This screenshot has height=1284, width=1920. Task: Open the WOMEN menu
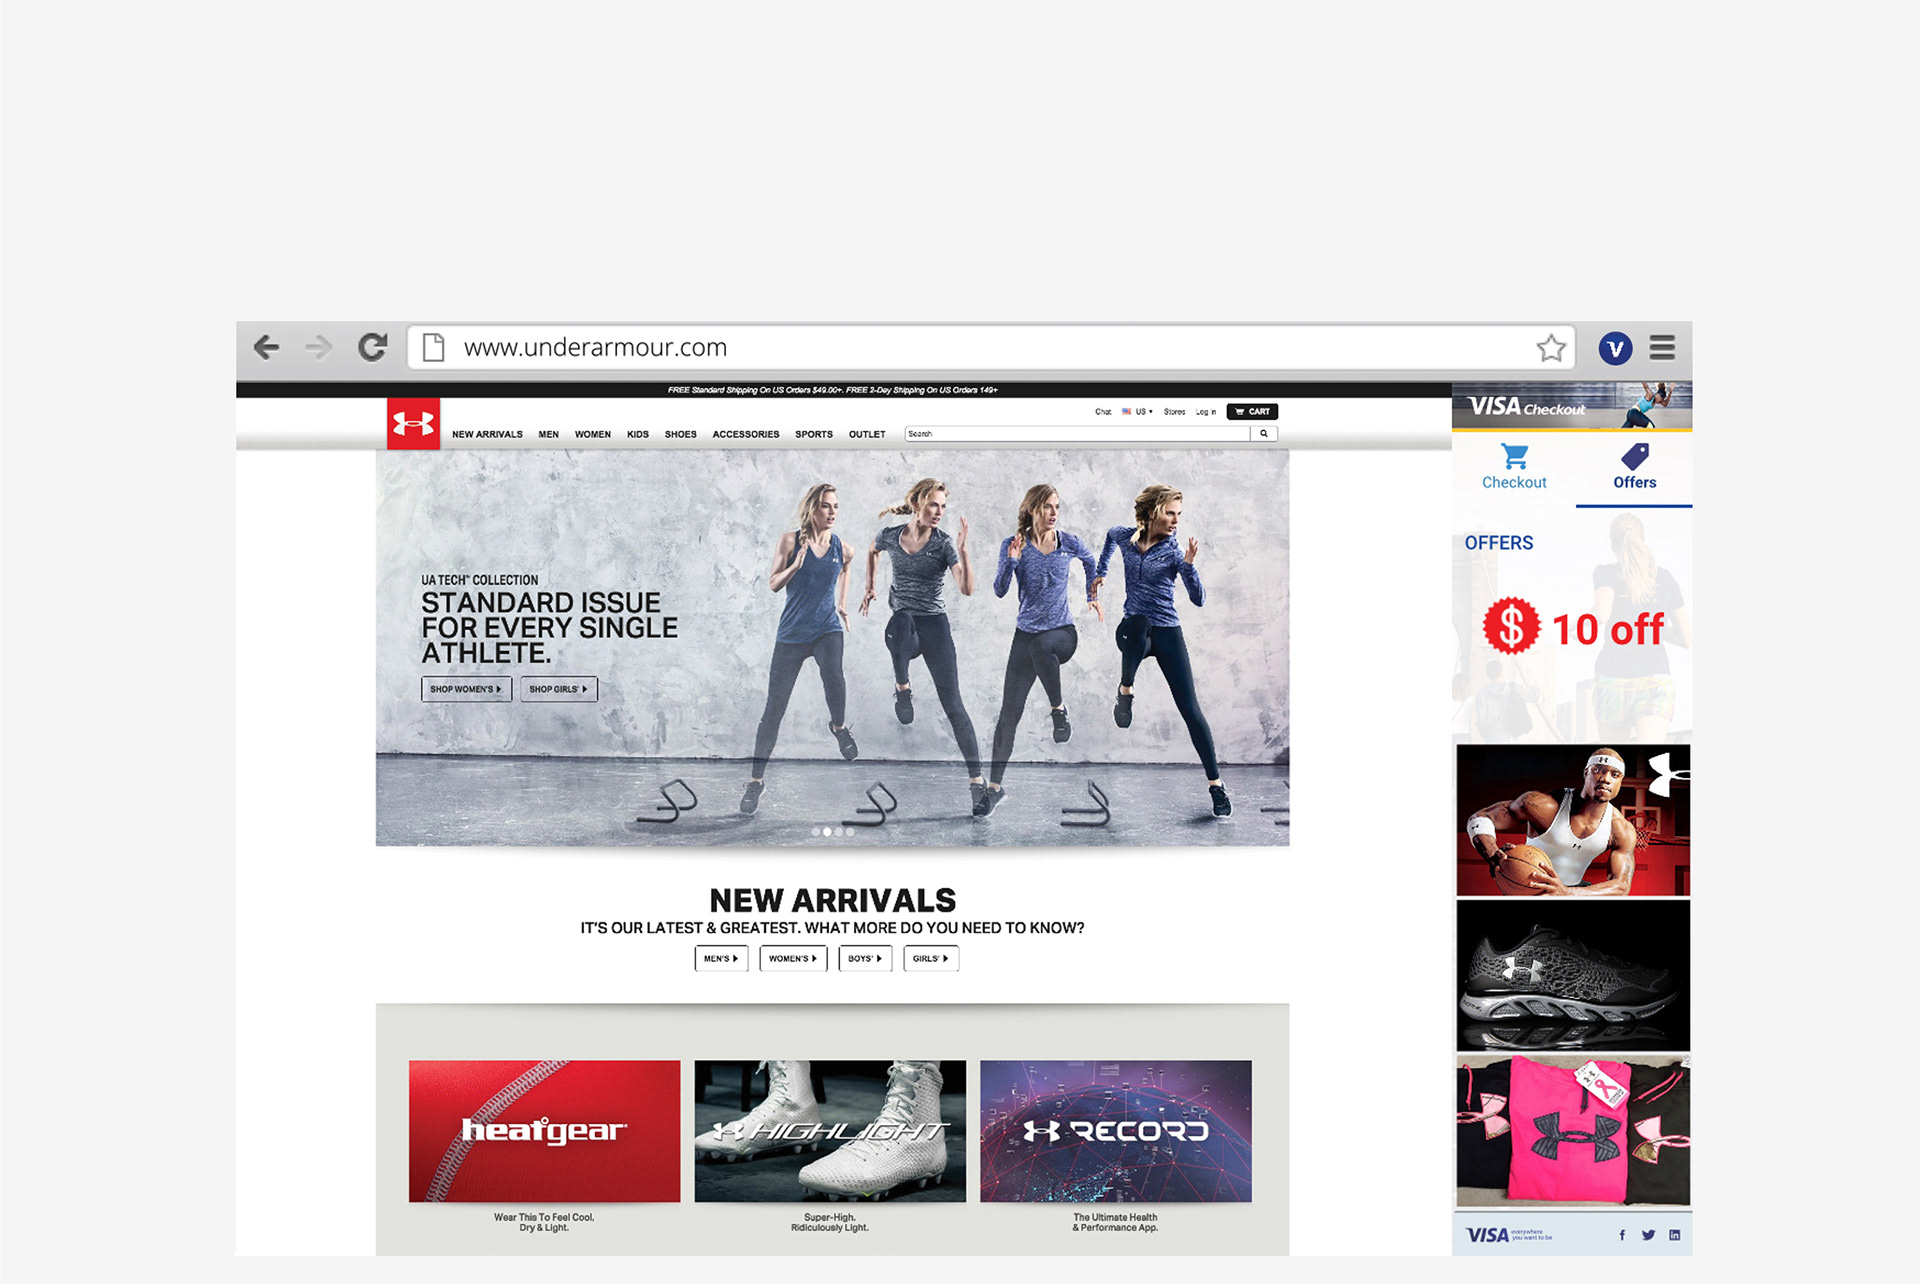coord(592,434)
